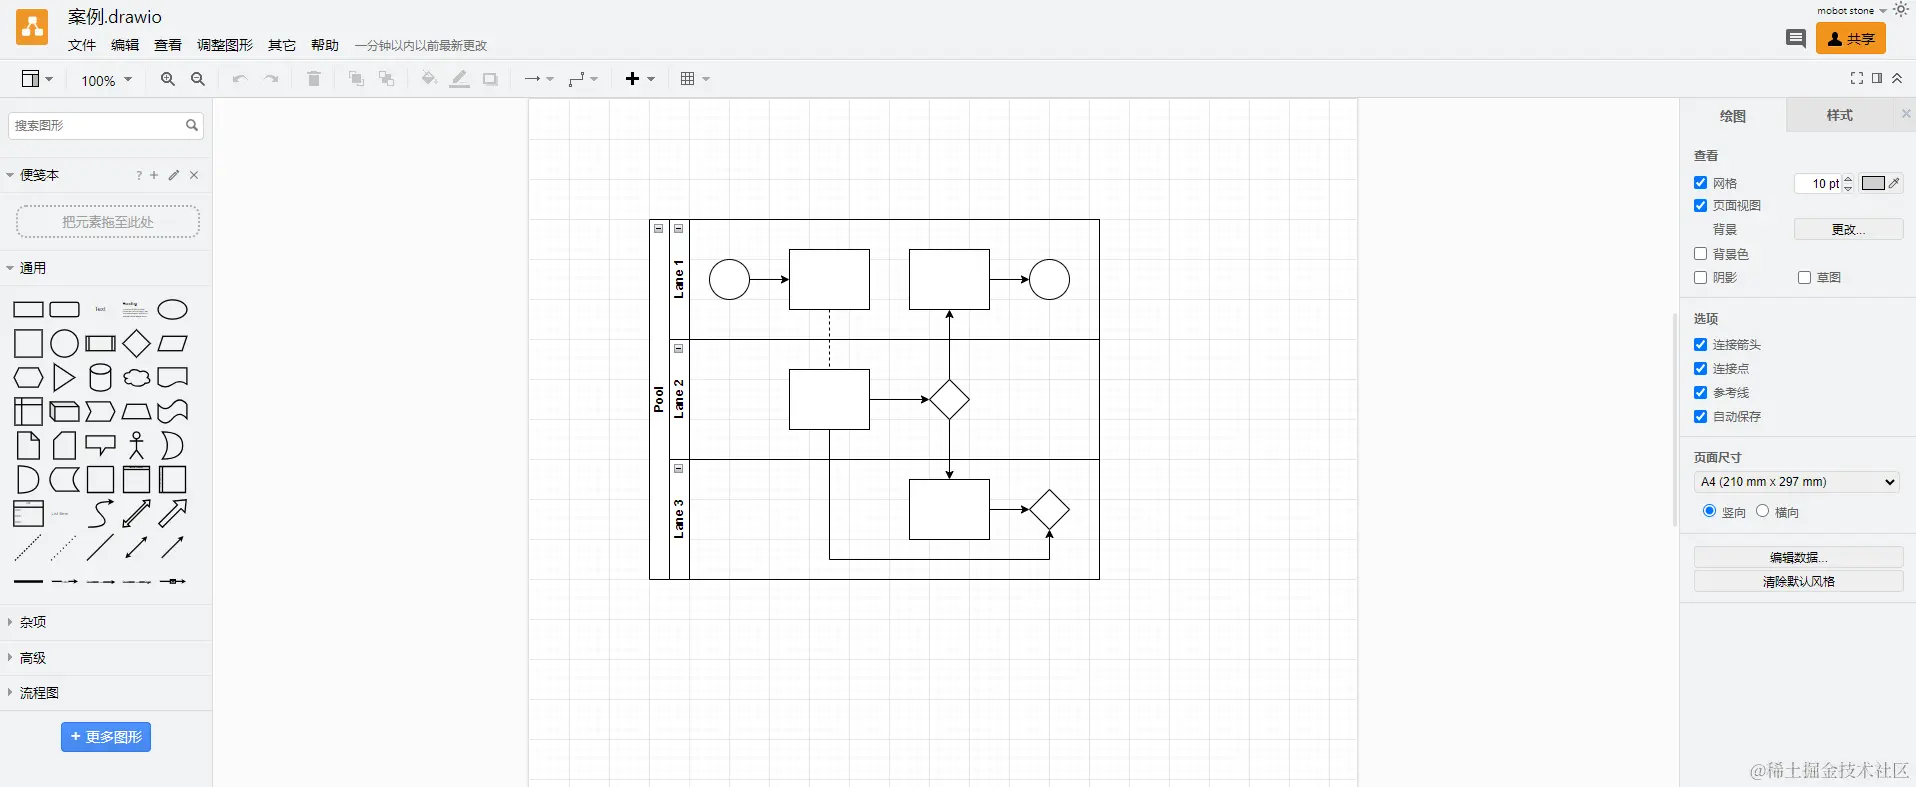Open the 帮助 menu
1916x787 pixels.
point(325,45)
